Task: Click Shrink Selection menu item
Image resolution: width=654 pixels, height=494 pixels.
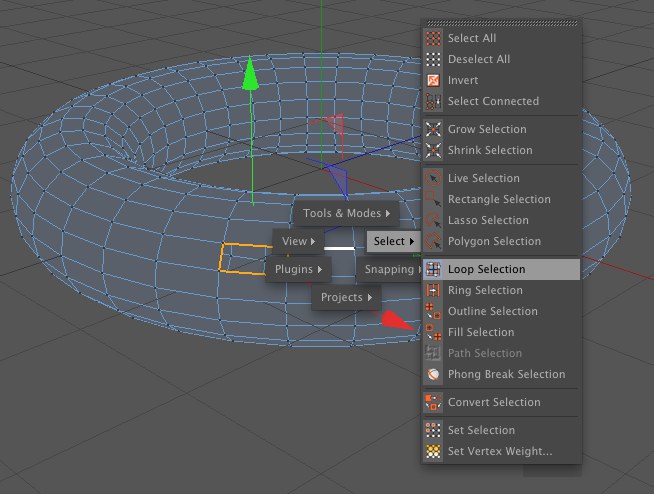Action: click(489, 150)
